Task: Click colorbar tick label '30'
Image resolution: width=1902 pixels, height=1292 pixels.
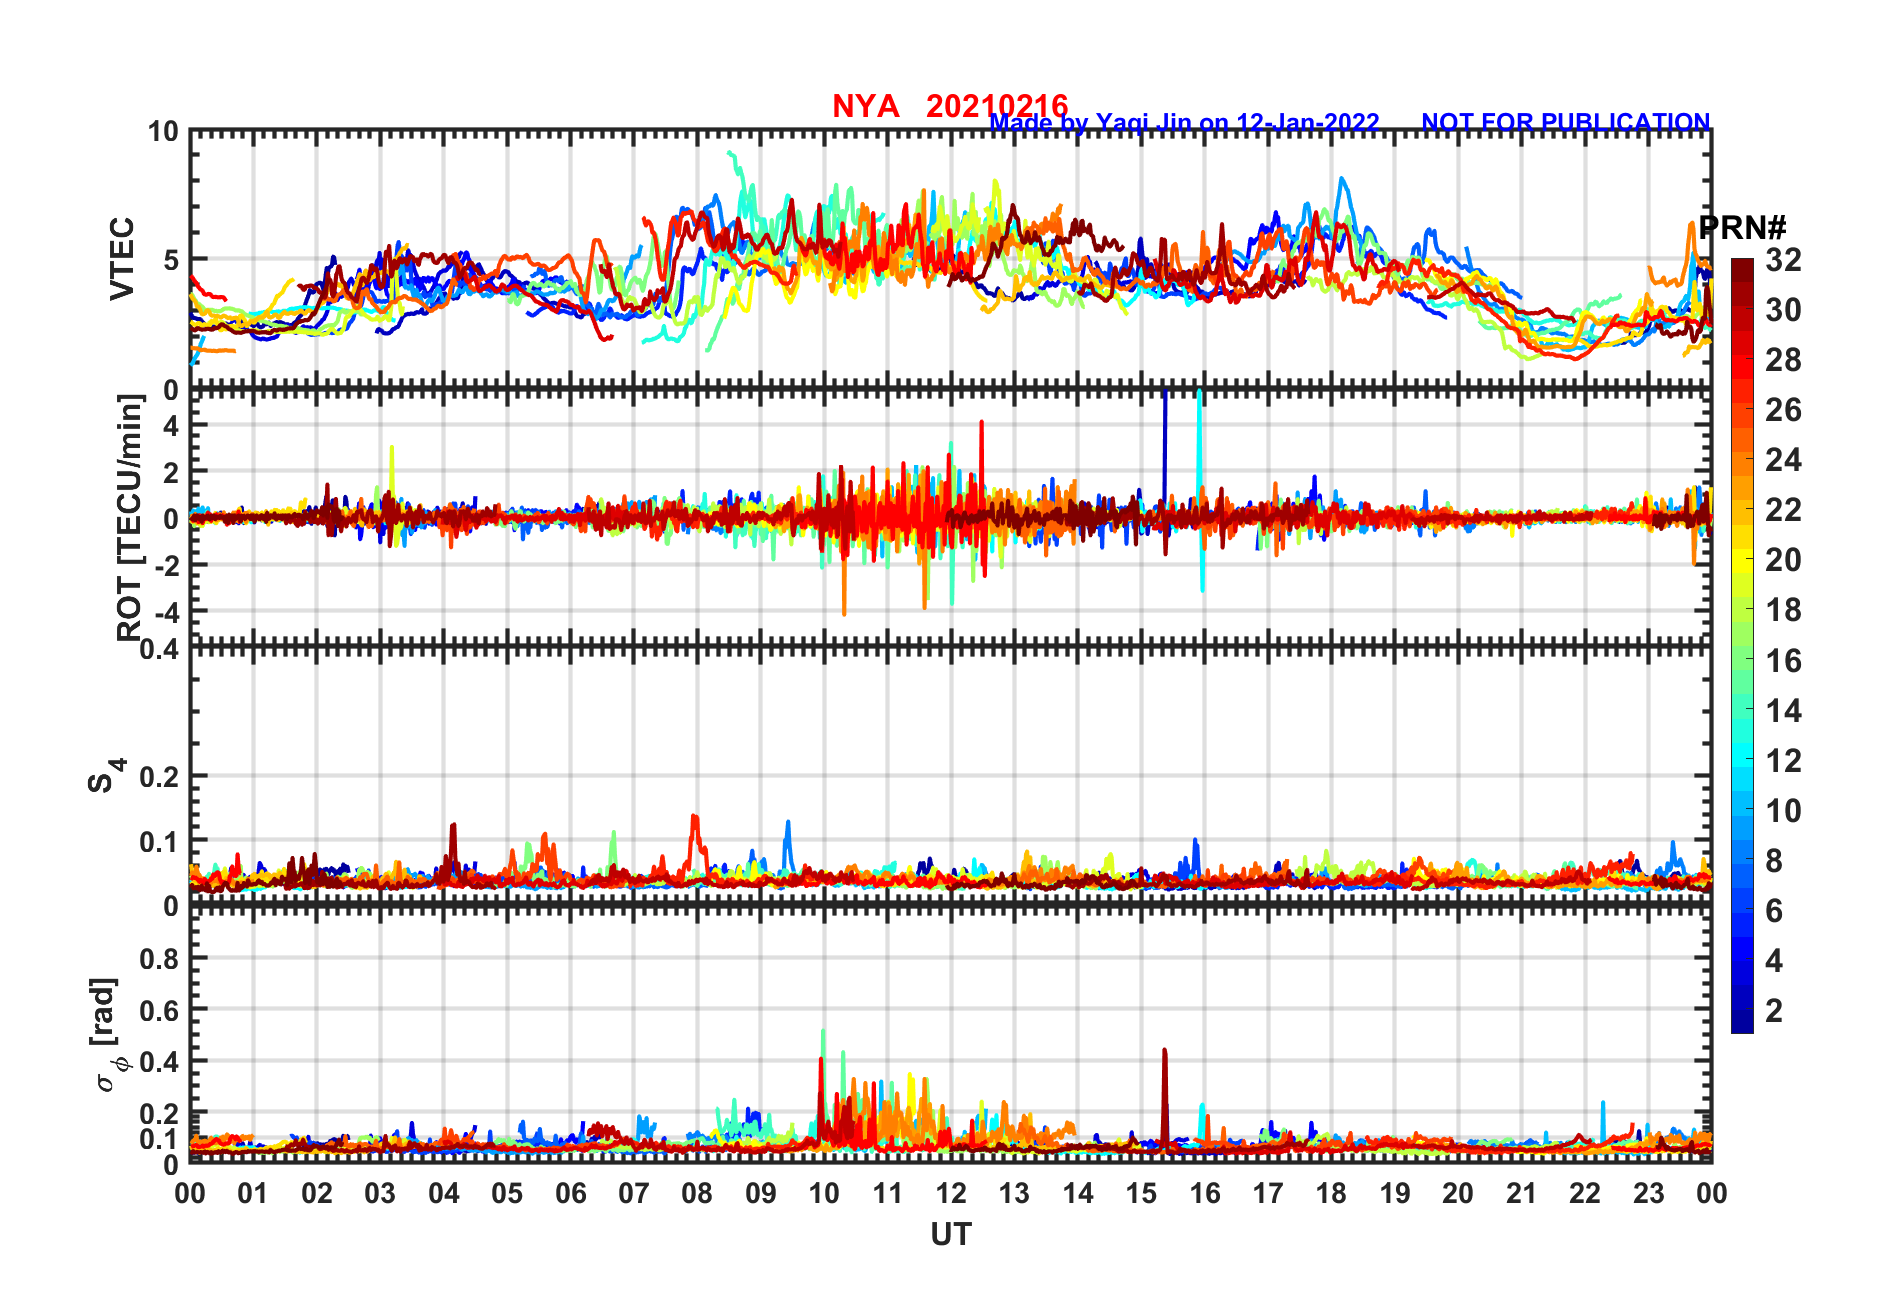Action: (1783, 310)
